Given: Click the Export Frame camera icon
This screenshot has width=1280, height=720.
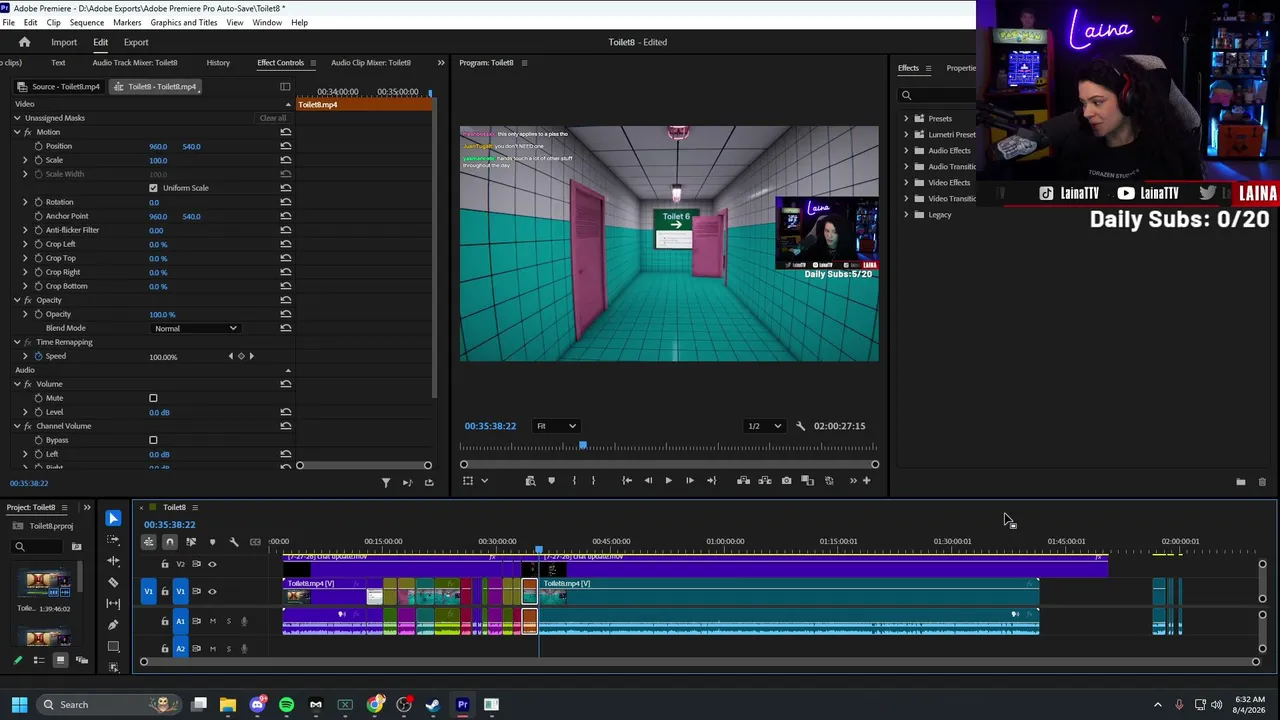Looking at the screenshot, I should (x=786, y=481).
